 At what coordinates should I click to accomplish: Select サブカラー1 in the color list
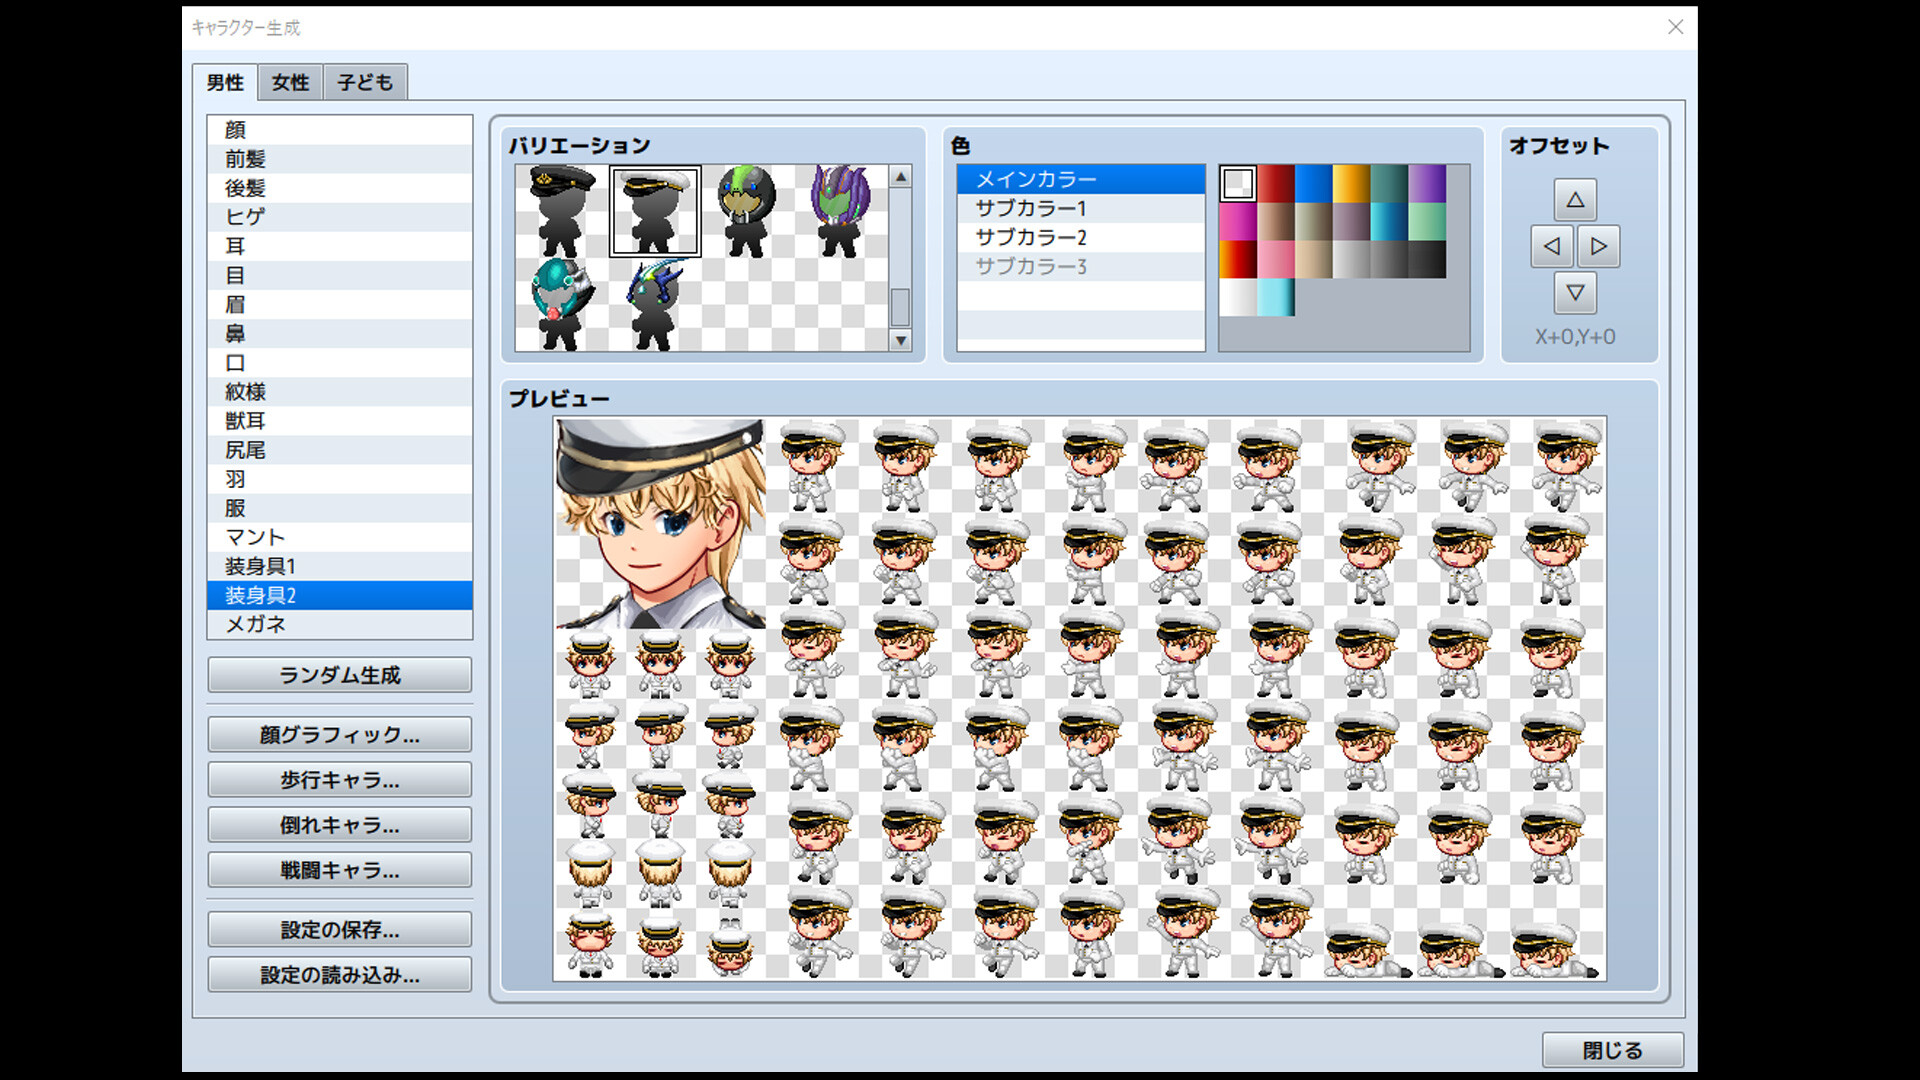[x=1030, y=208]
